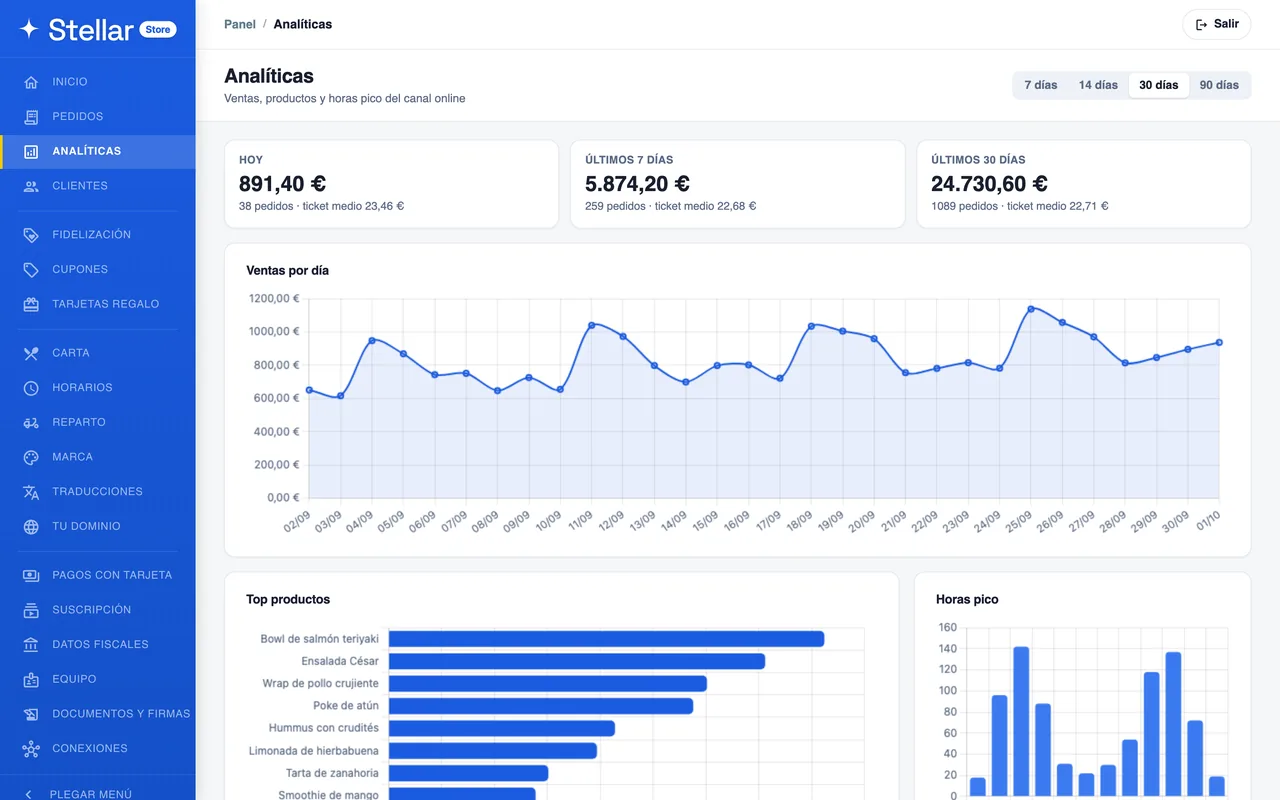Click the tallest Horas pico bar
Viewport: 1280px width, 800px height.
(1021, 722)
